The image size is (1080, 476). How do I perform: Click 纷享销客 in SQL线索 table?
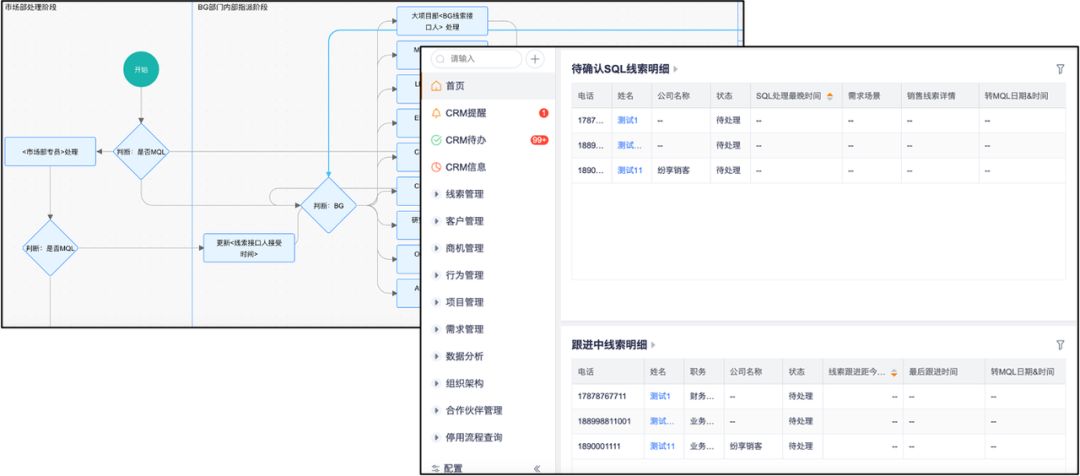point(674,170)
